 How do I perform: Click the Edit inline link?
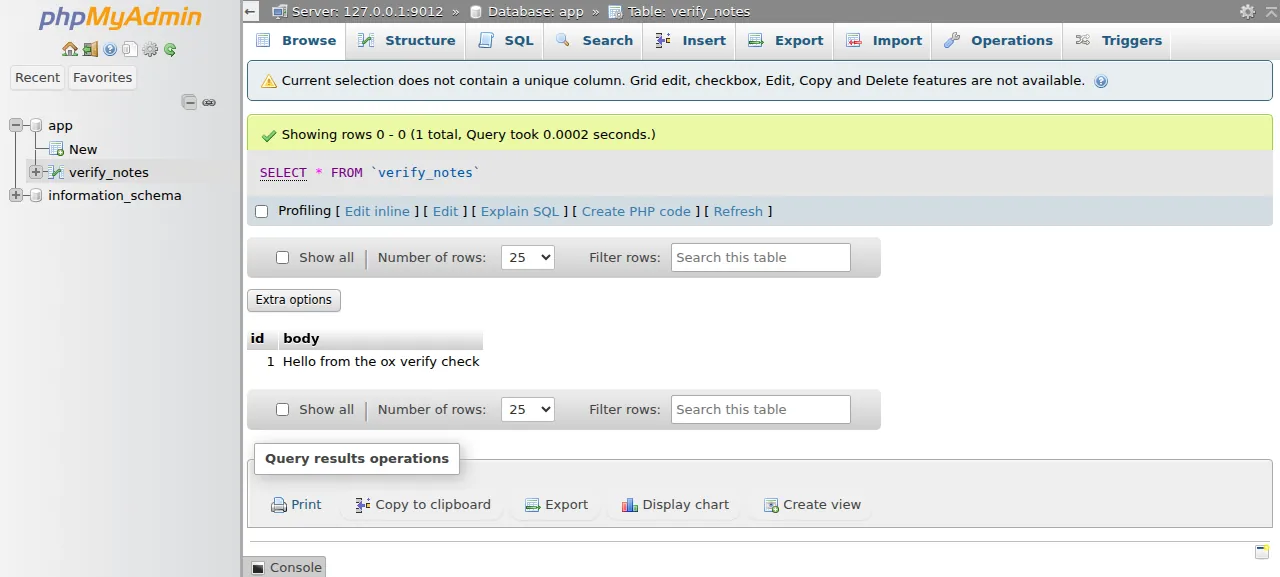pyautogui.click(x=377, y=211)
